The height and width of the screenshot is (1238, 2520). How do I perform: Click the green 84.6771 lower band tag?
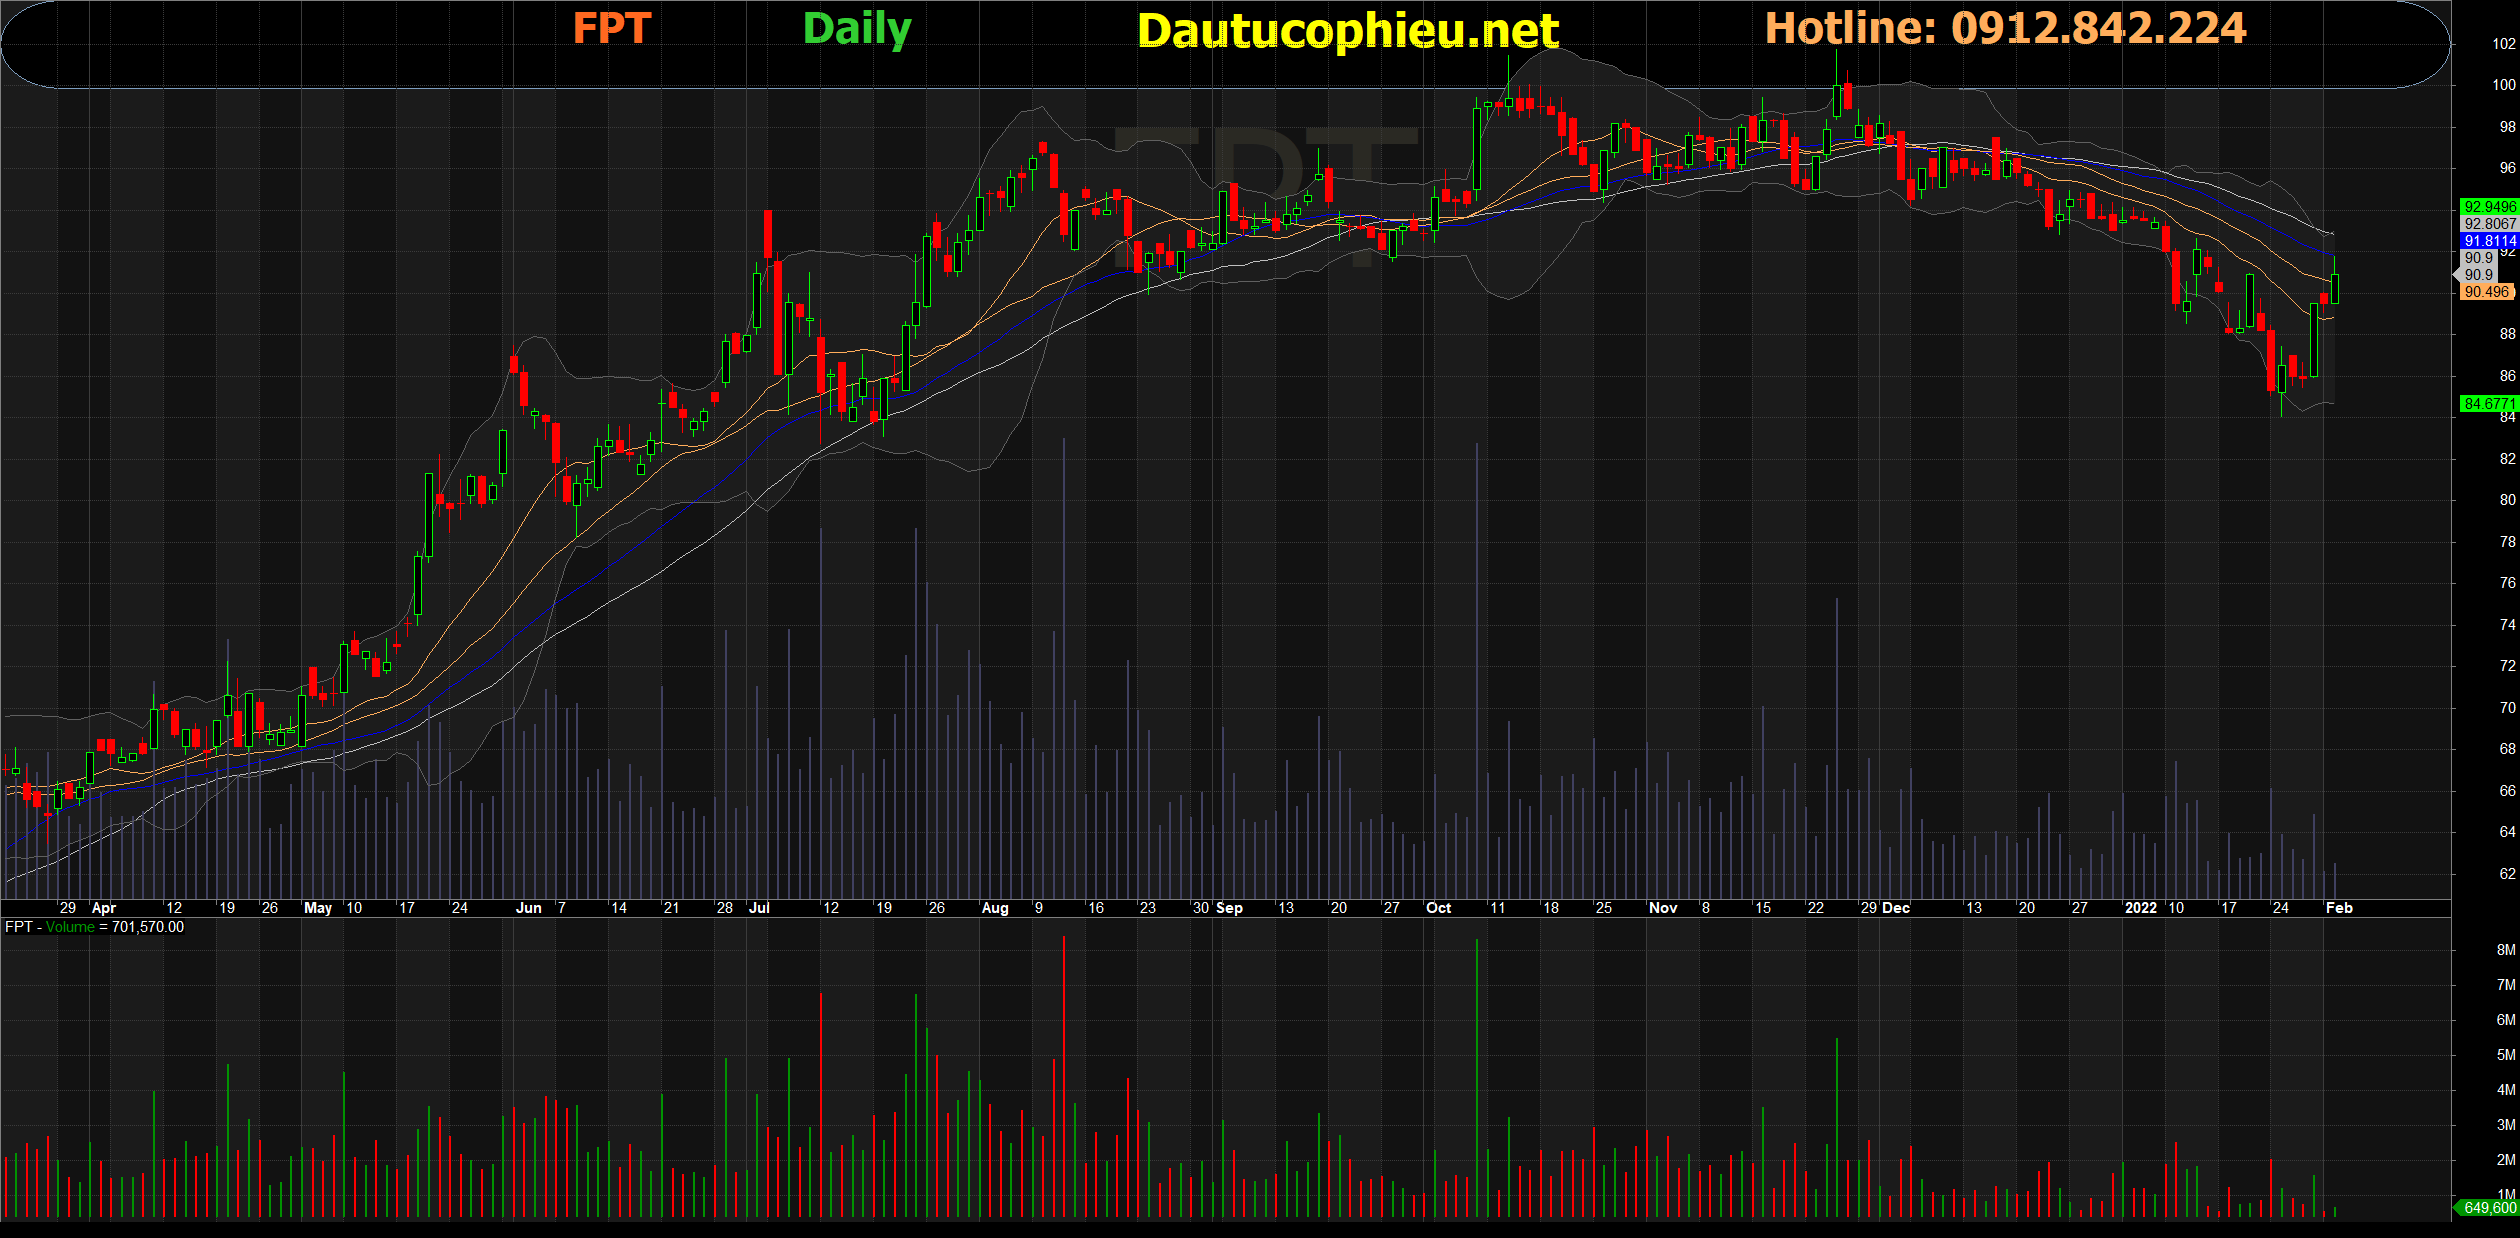click(x=2488, y=404)
